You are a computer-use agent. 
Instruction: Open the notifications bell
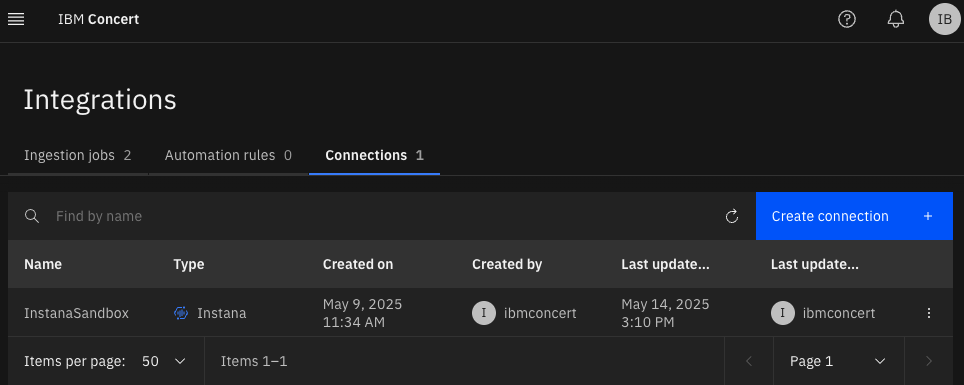pos(896,20)
